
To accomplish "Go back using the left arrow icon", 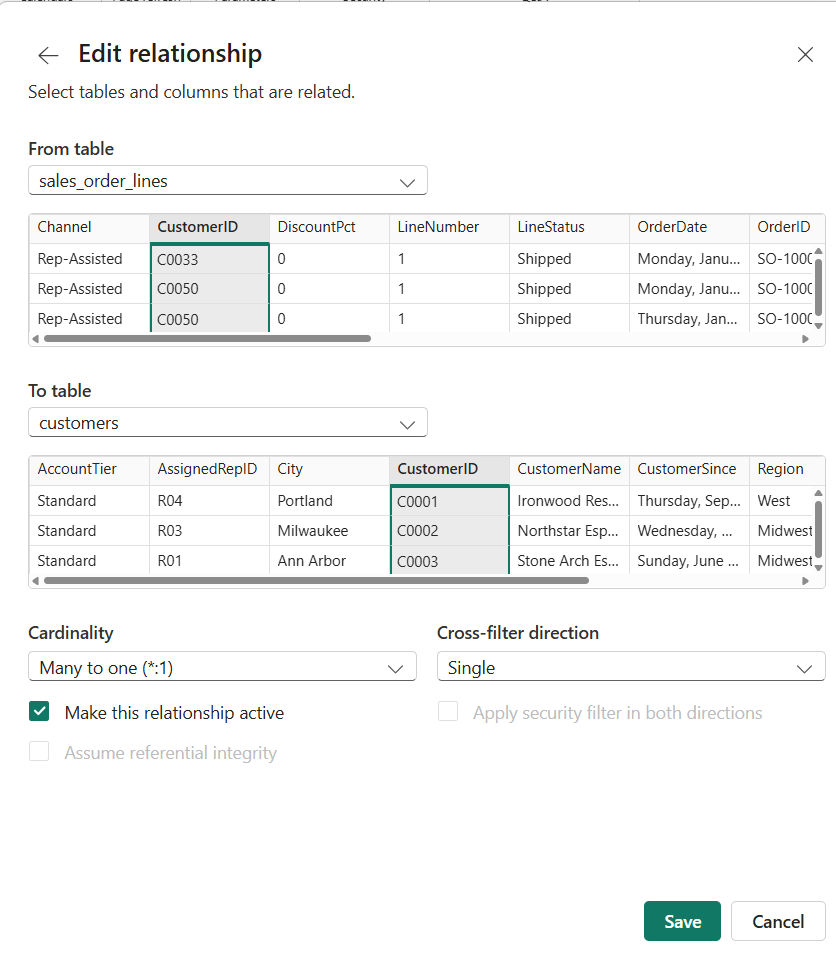I will 48,55.
